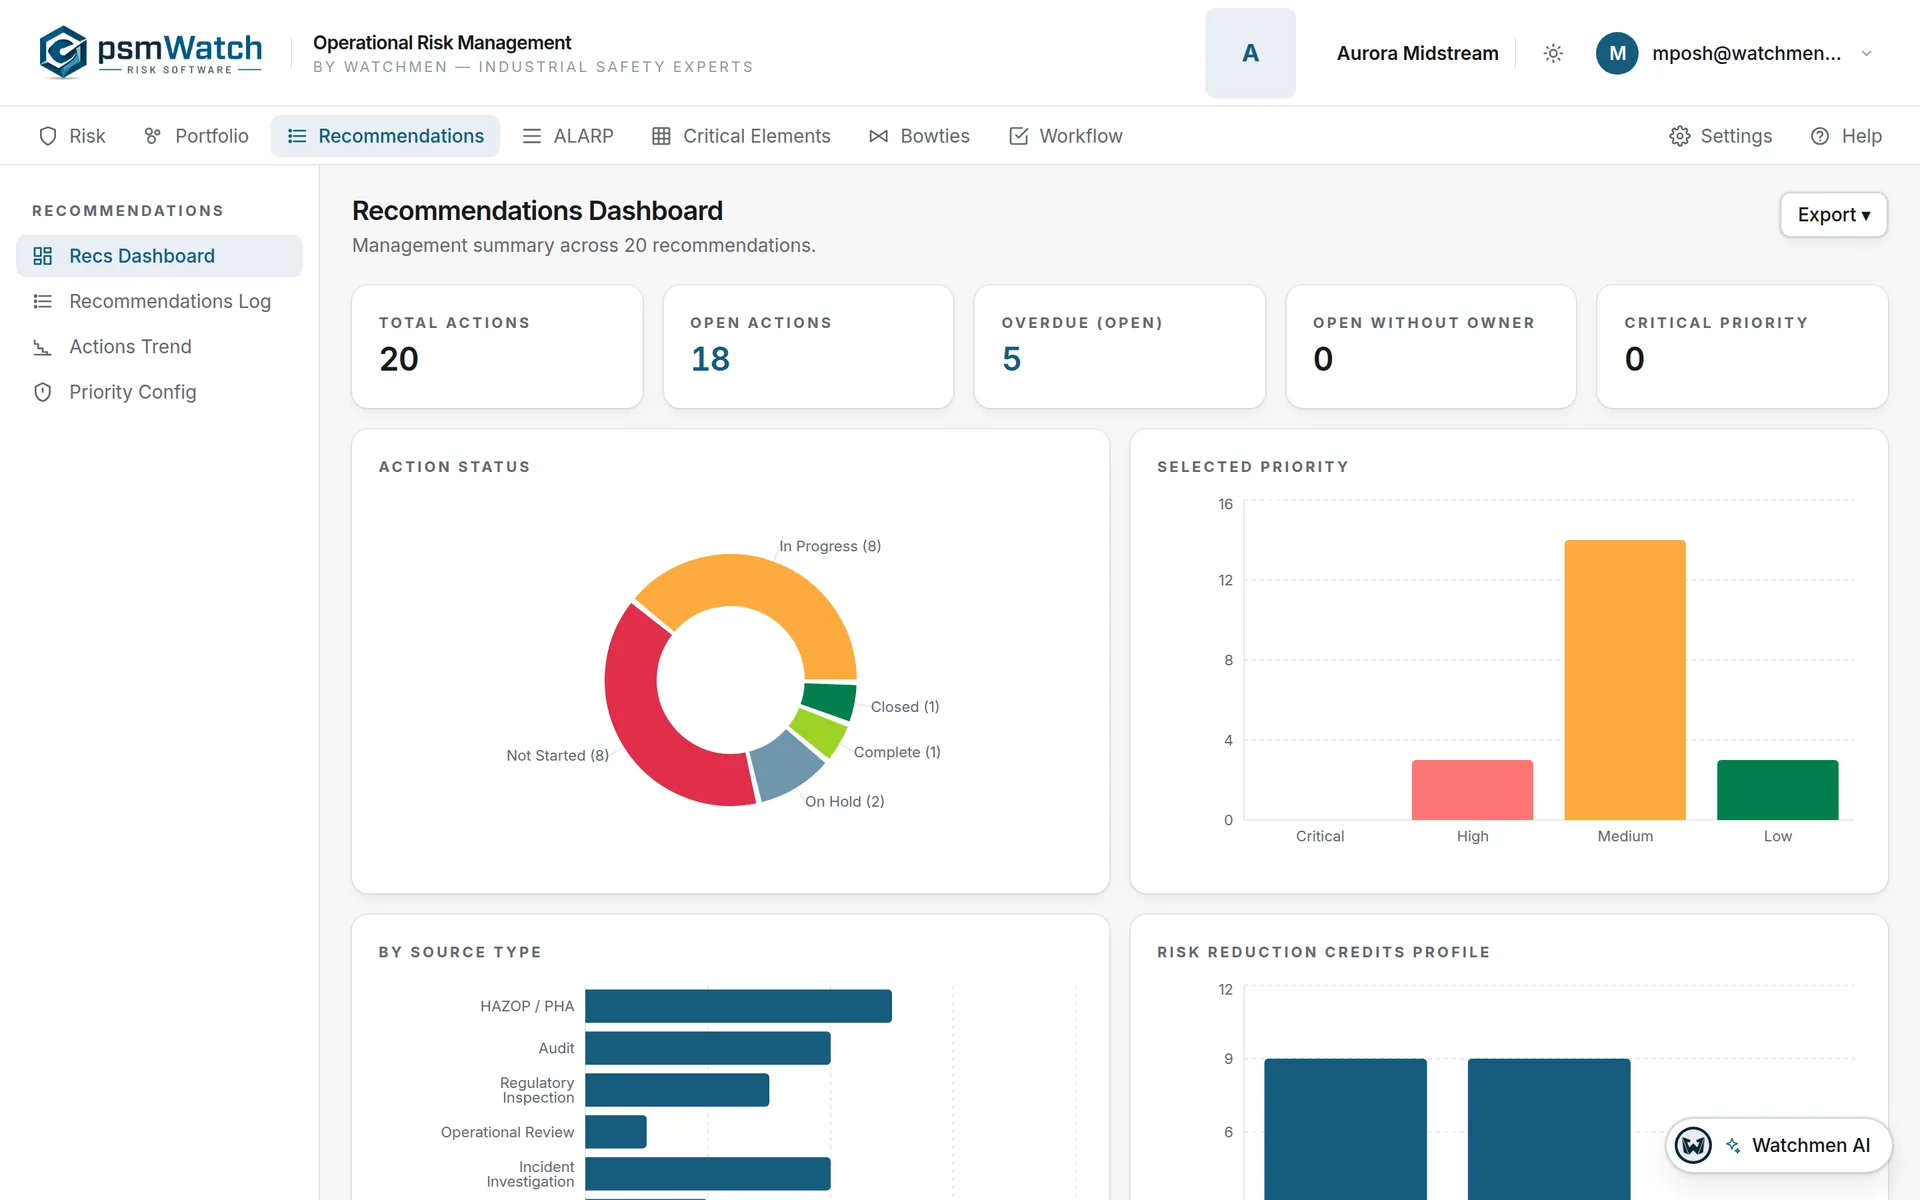The height and width of the screenshot is (1200, 1920).
Task: Open the Critical Elements tab
Action: coord(741,136)
